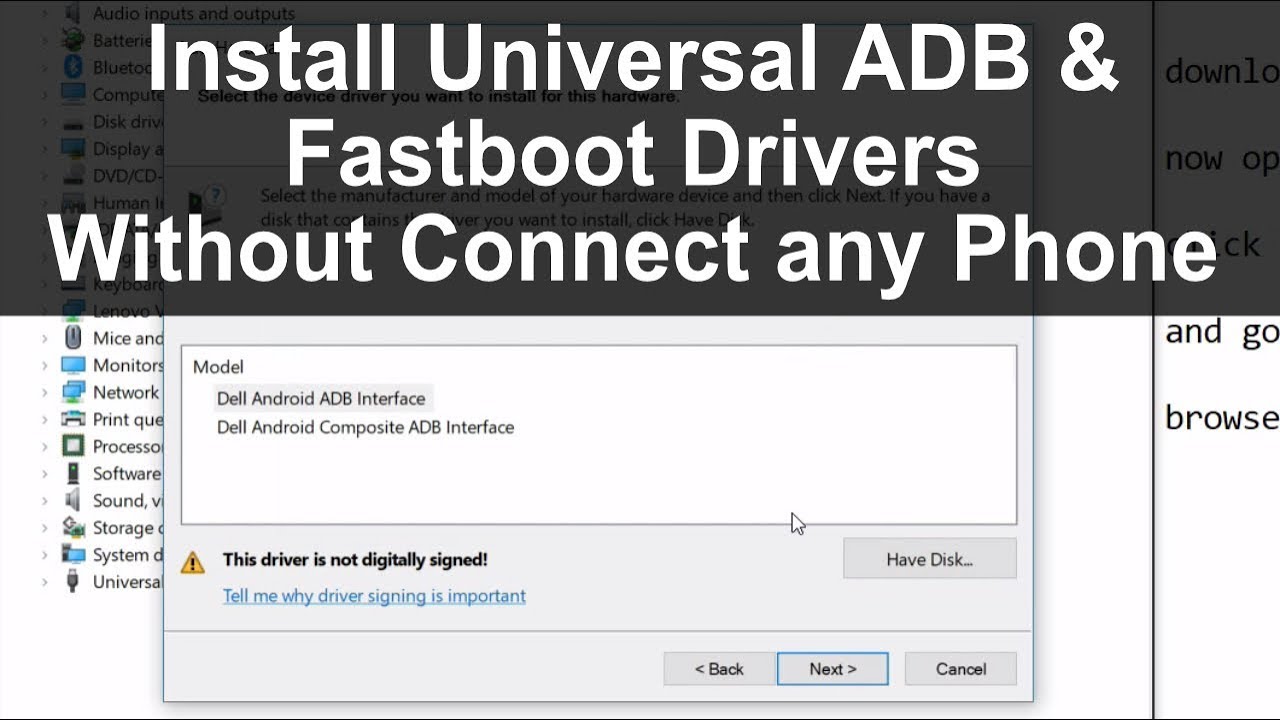
Task: Click the System devices icon in Device Manager
Action: 73,554
